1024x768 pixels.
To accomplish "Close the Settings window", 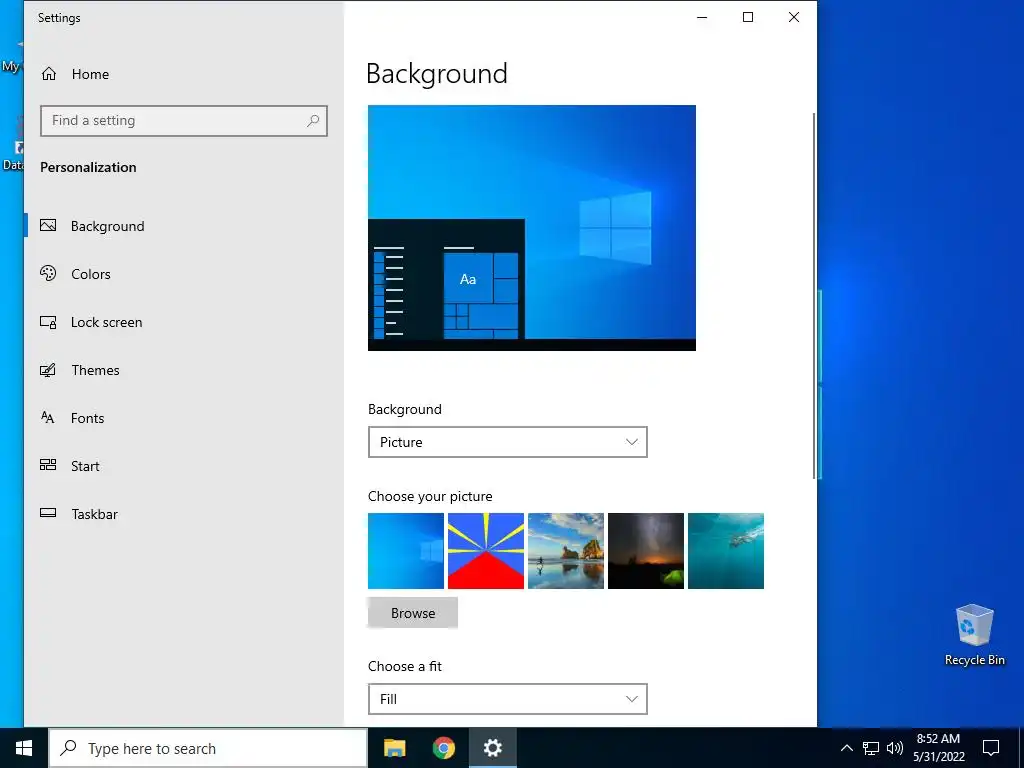I will coord(793,18).
